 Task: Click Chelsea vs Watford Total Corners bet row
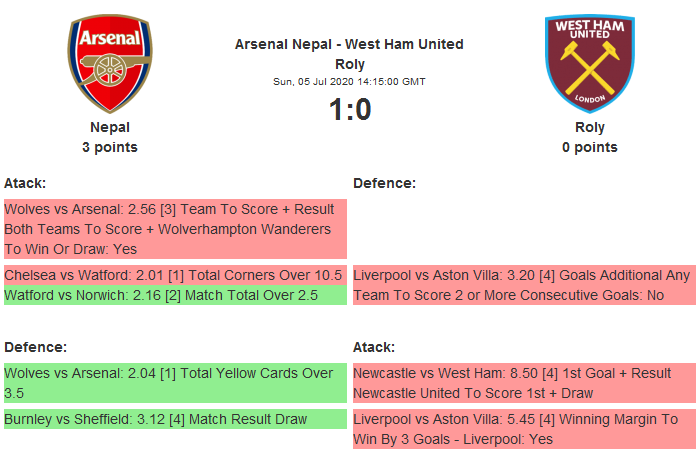pyautogui.click(x=174, y=275)
